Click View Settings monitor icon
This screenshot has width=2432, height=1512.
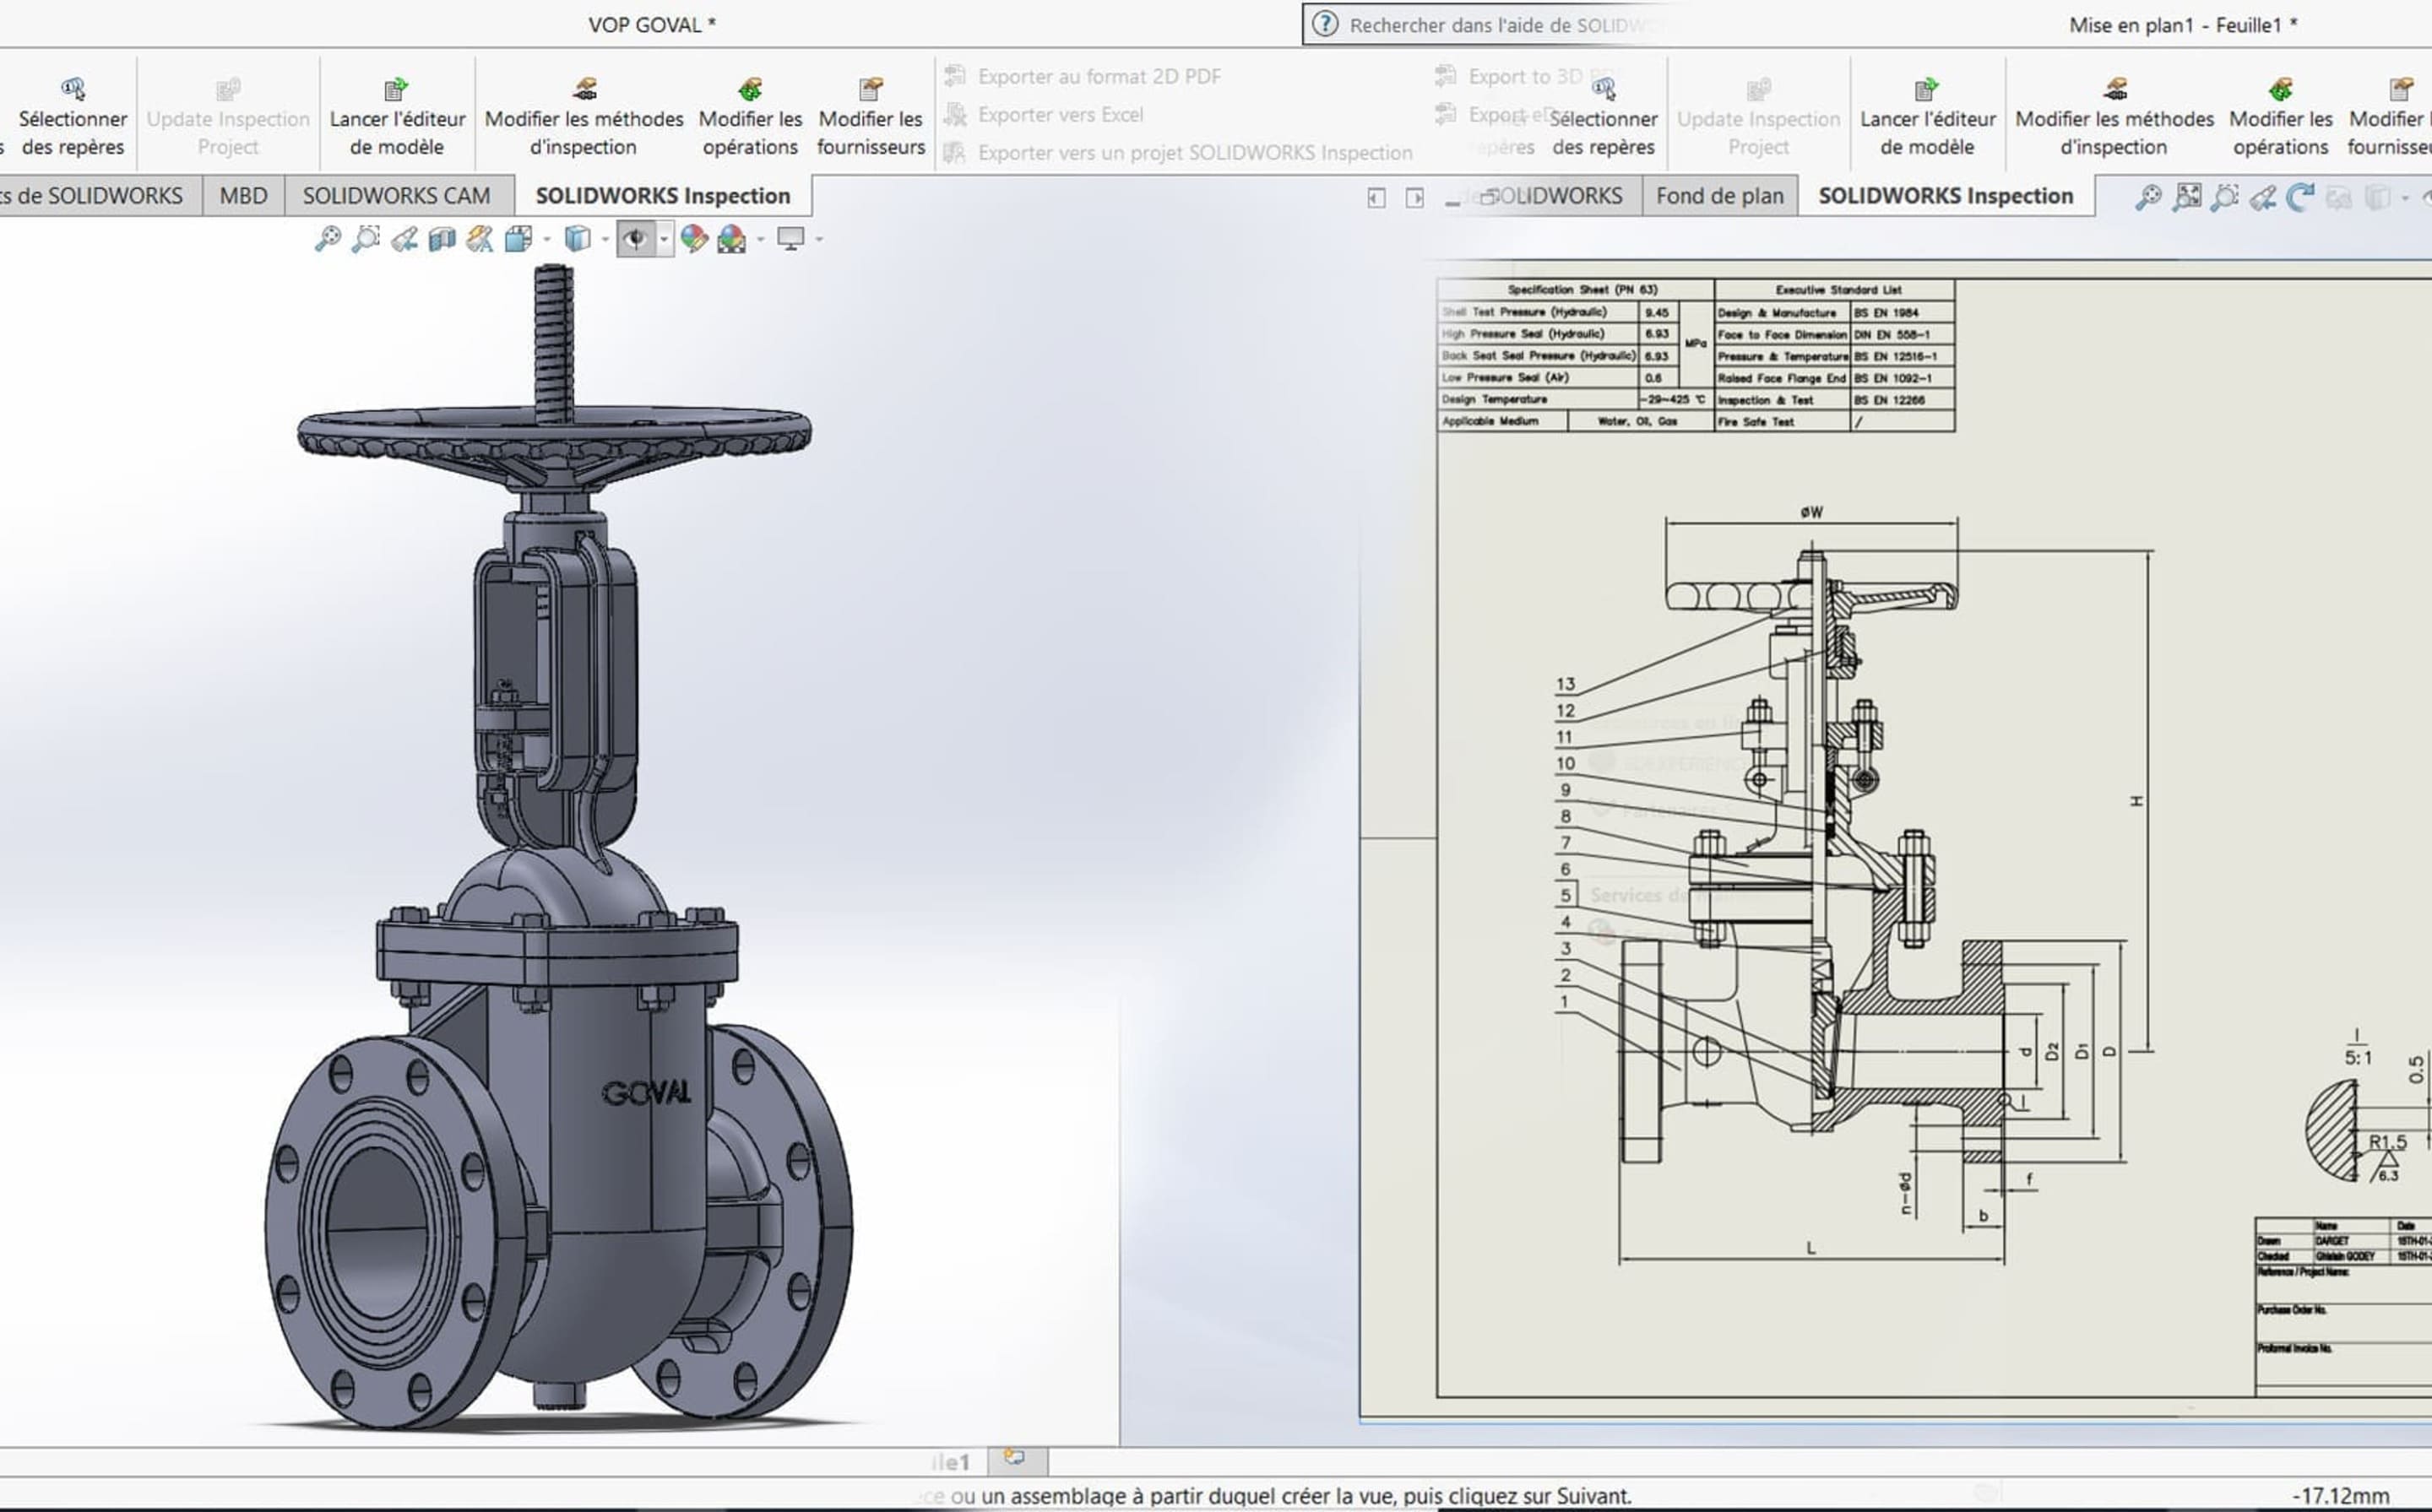coord(791,239)
